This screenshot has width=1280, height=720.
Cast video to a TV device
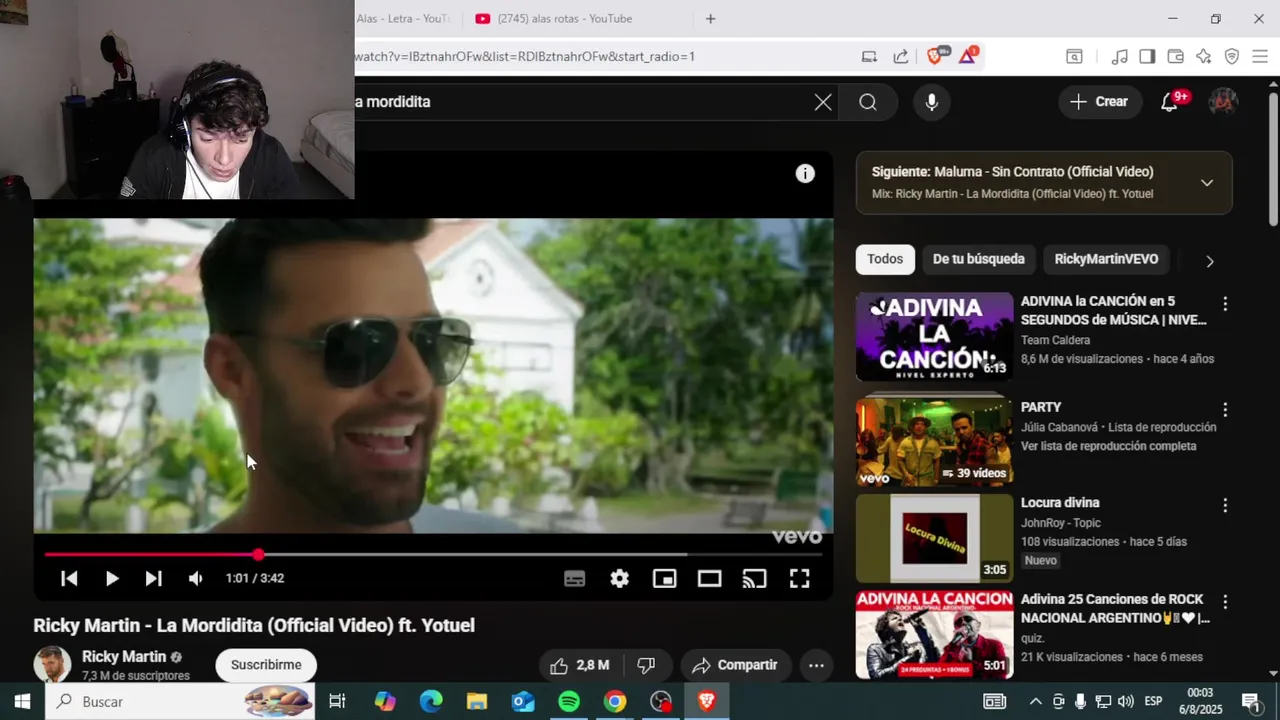(x=754, y=578)
